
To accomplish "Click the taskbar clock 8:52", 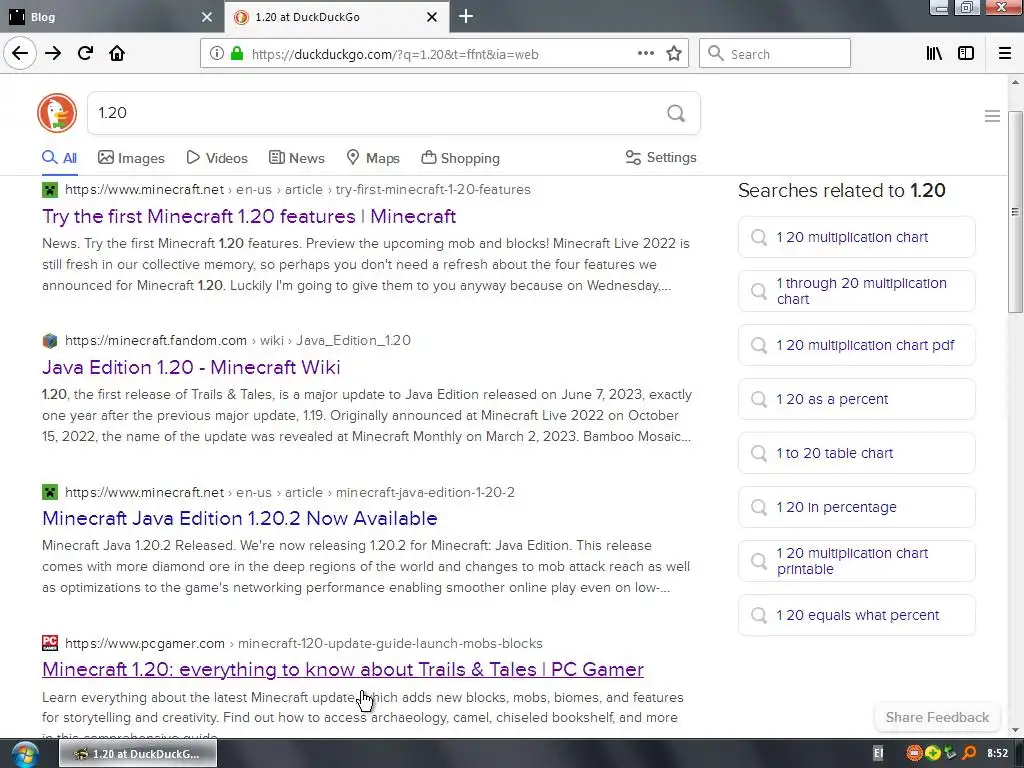I will point(997,754).
